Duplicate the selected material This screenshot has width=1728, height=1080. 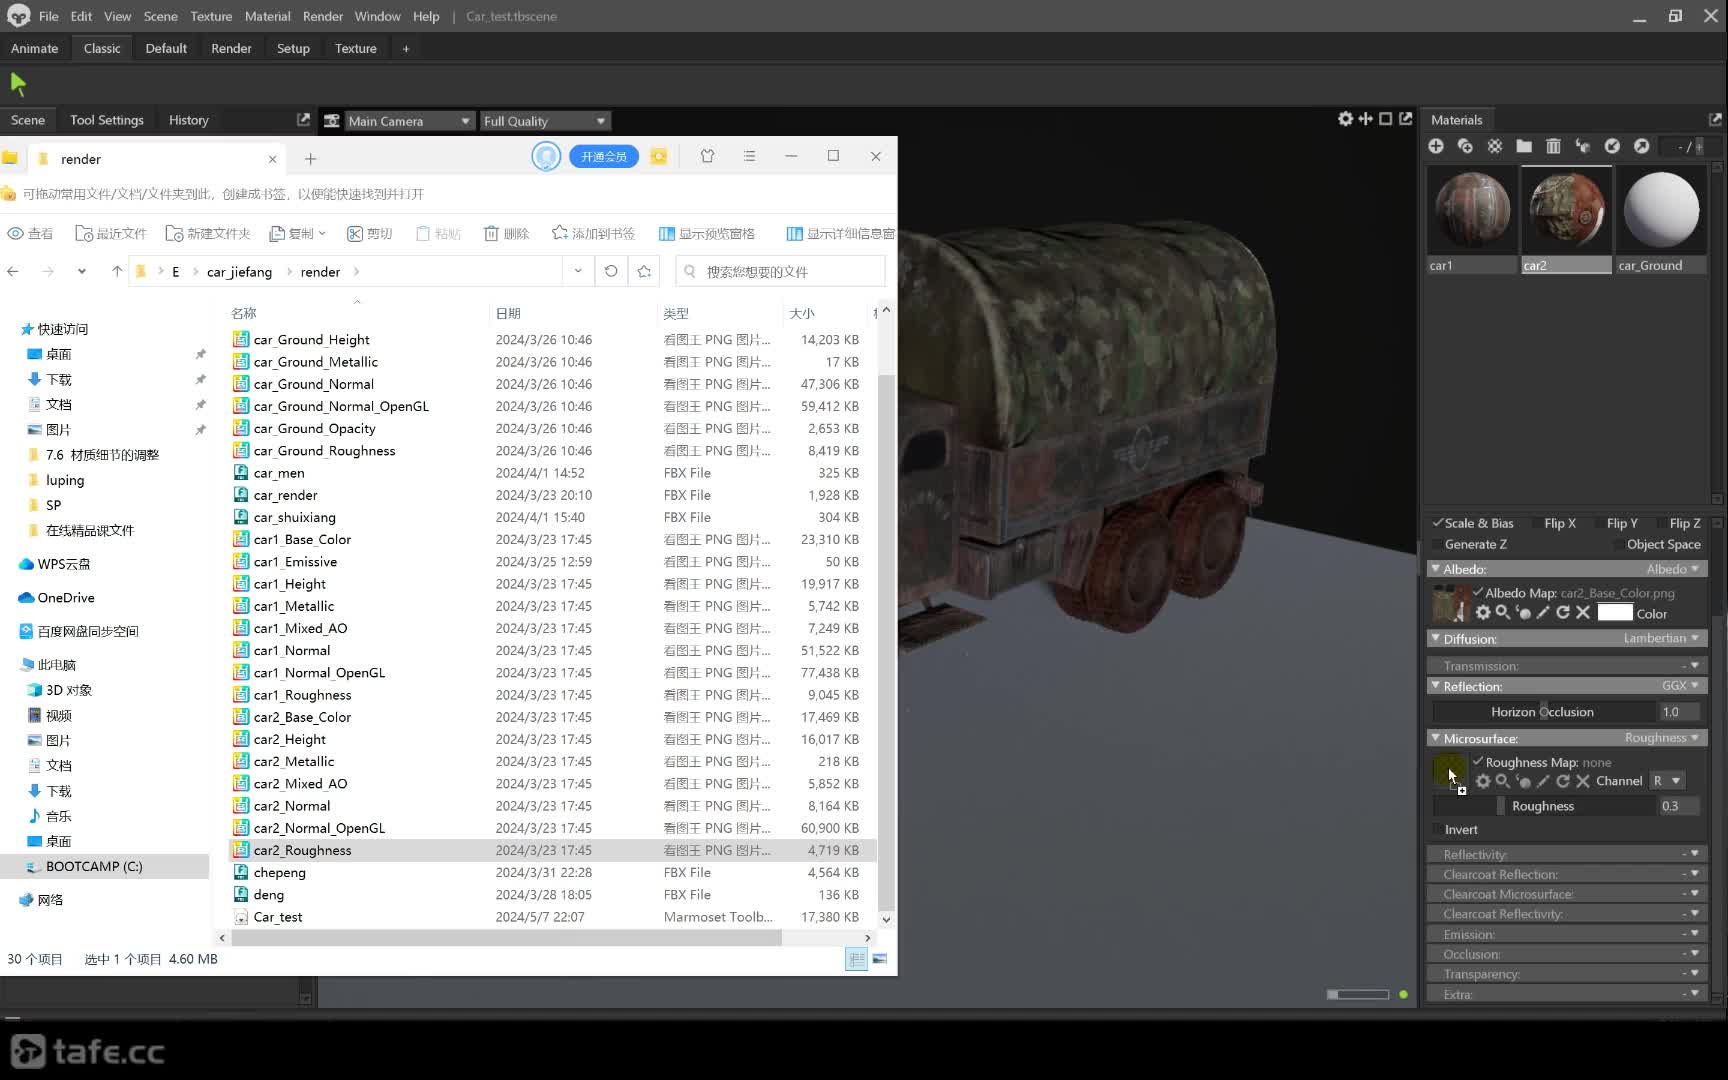pyautogui.click(x=1465, y=146)
